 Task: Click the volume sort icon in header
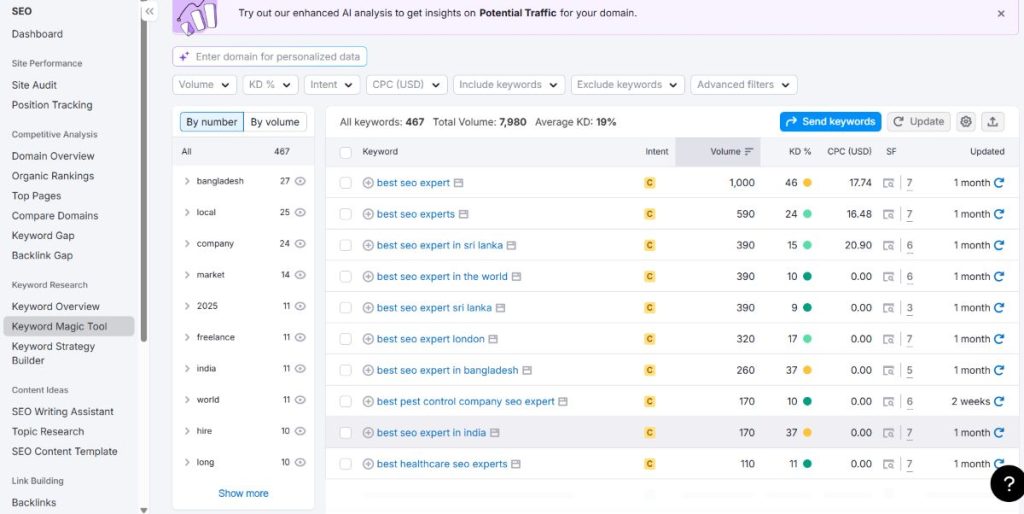pos(749,152)
